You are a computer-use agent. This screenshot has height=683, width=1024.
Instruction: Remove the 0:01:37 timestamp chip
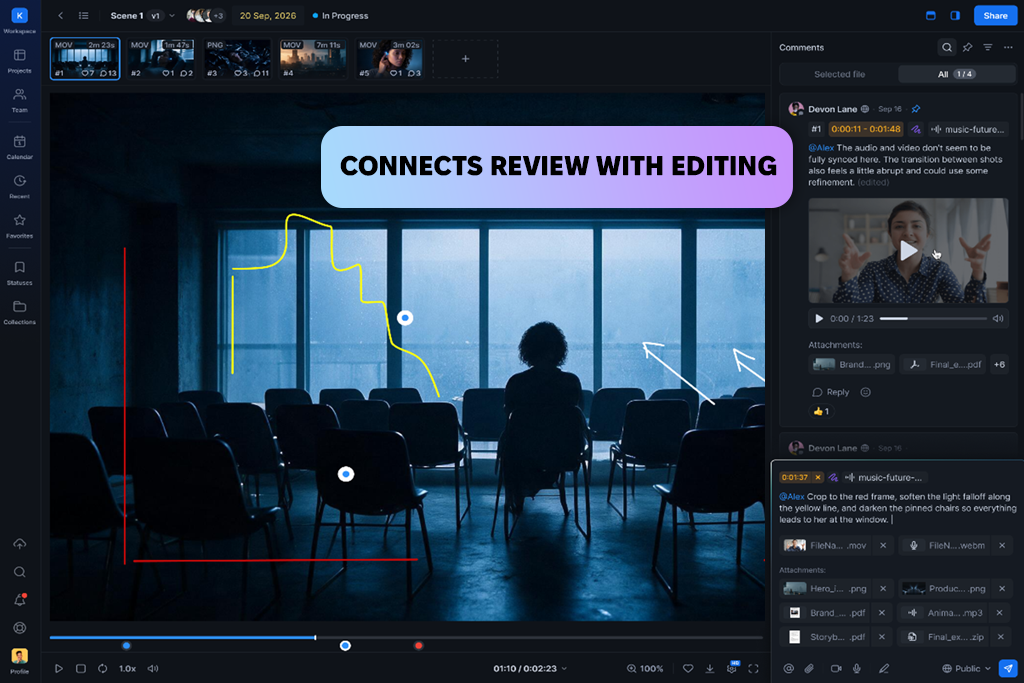(818, 477)
